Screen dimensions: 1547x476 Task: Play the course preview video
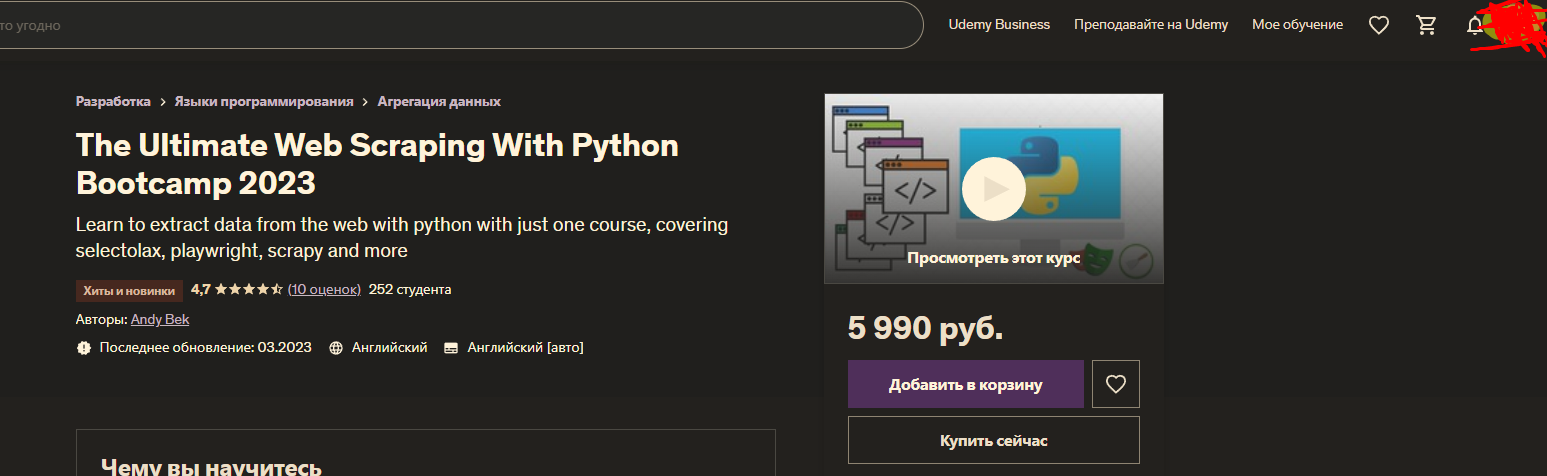coord(993,189)
